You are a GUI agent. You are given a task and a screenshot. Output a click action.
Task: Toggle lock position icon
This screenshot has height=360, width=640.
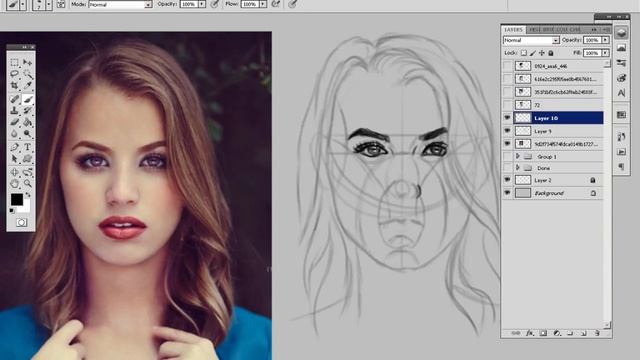pyautogui.click(x=542, y=53)
